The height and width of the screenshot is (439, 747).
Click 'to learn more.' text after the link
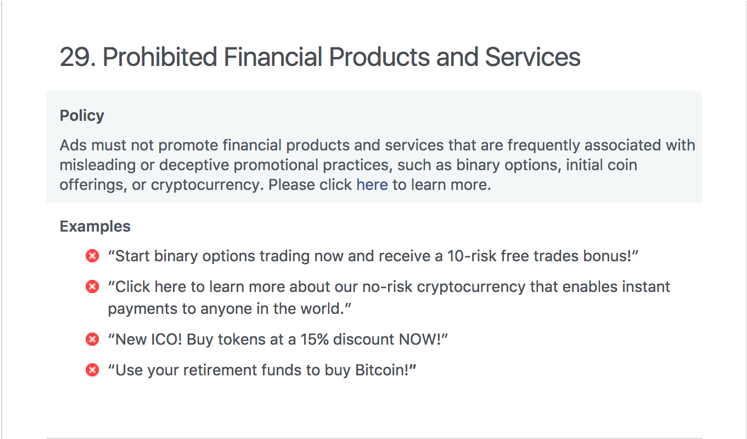442,185
